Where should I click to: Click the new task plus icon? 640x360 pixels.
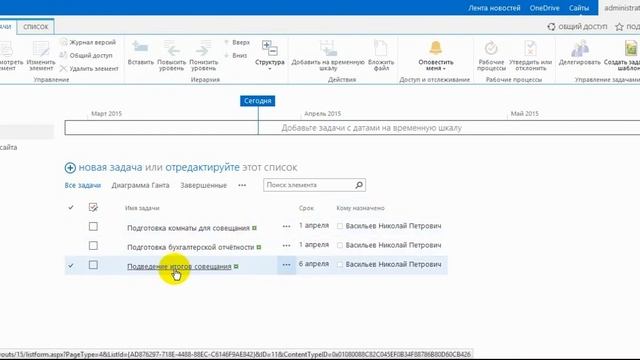[x=70, y=168]
